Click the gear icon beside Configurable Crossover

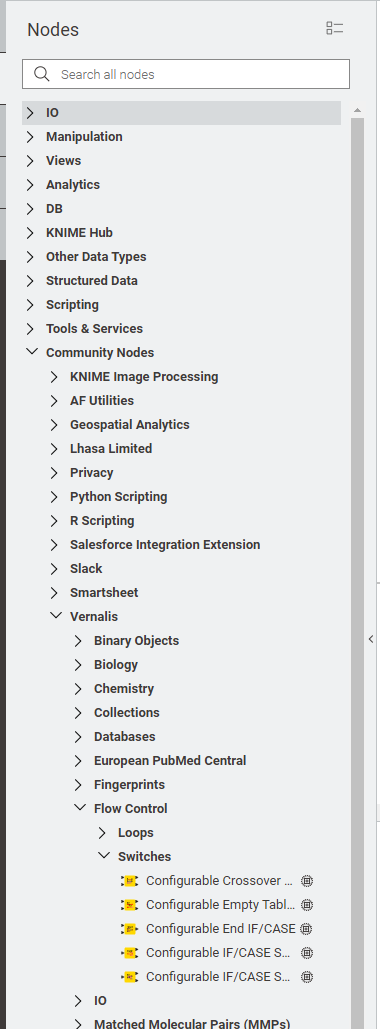coord(306,881)
